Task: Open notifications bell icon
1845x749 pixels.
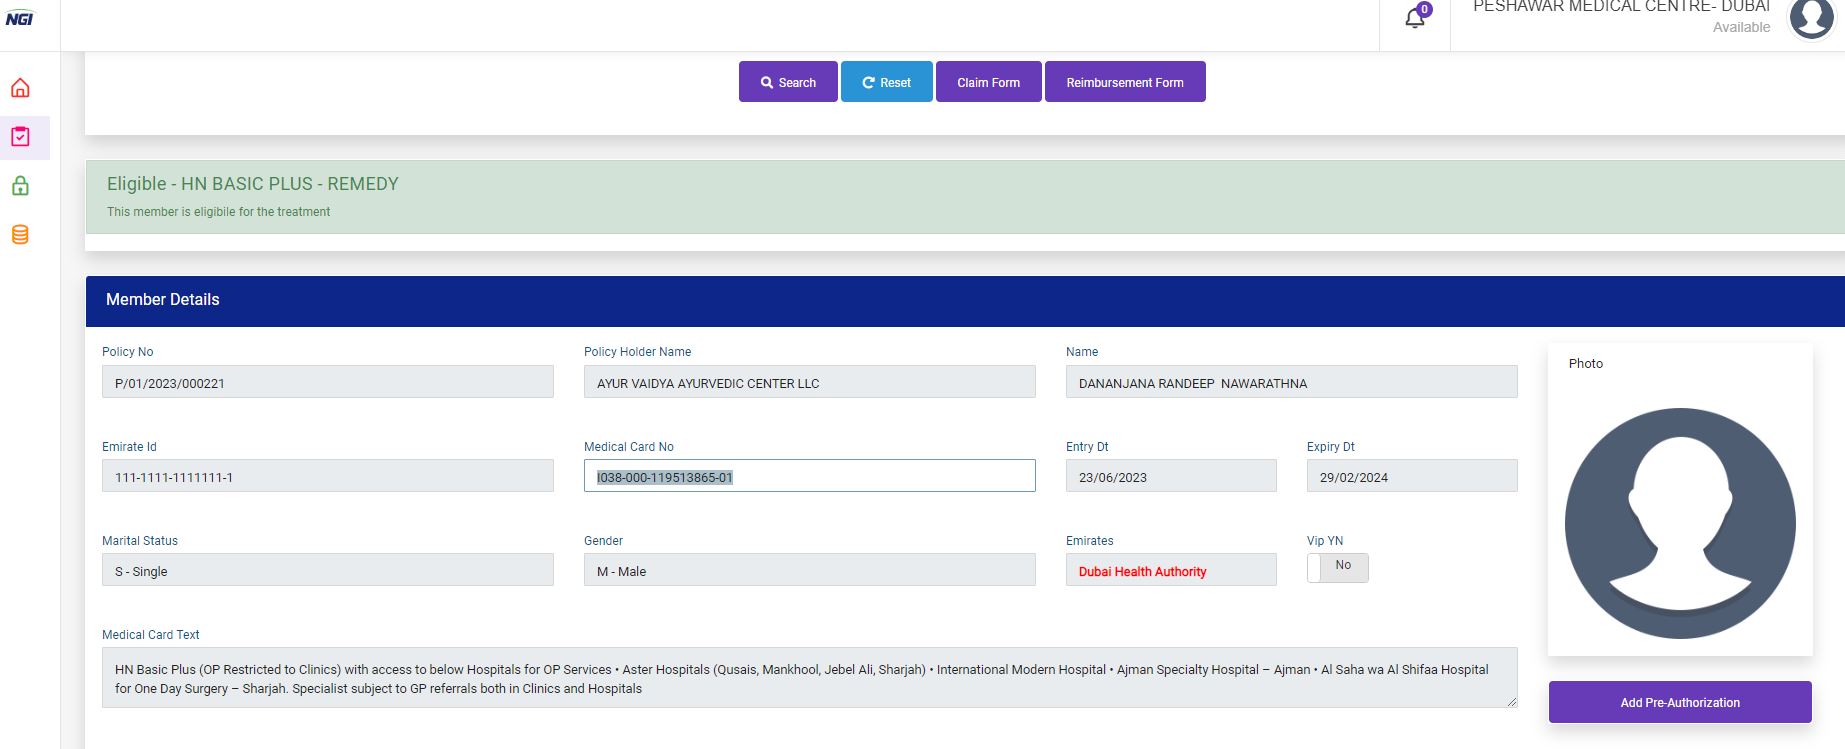Action: tap(1415, 18)
